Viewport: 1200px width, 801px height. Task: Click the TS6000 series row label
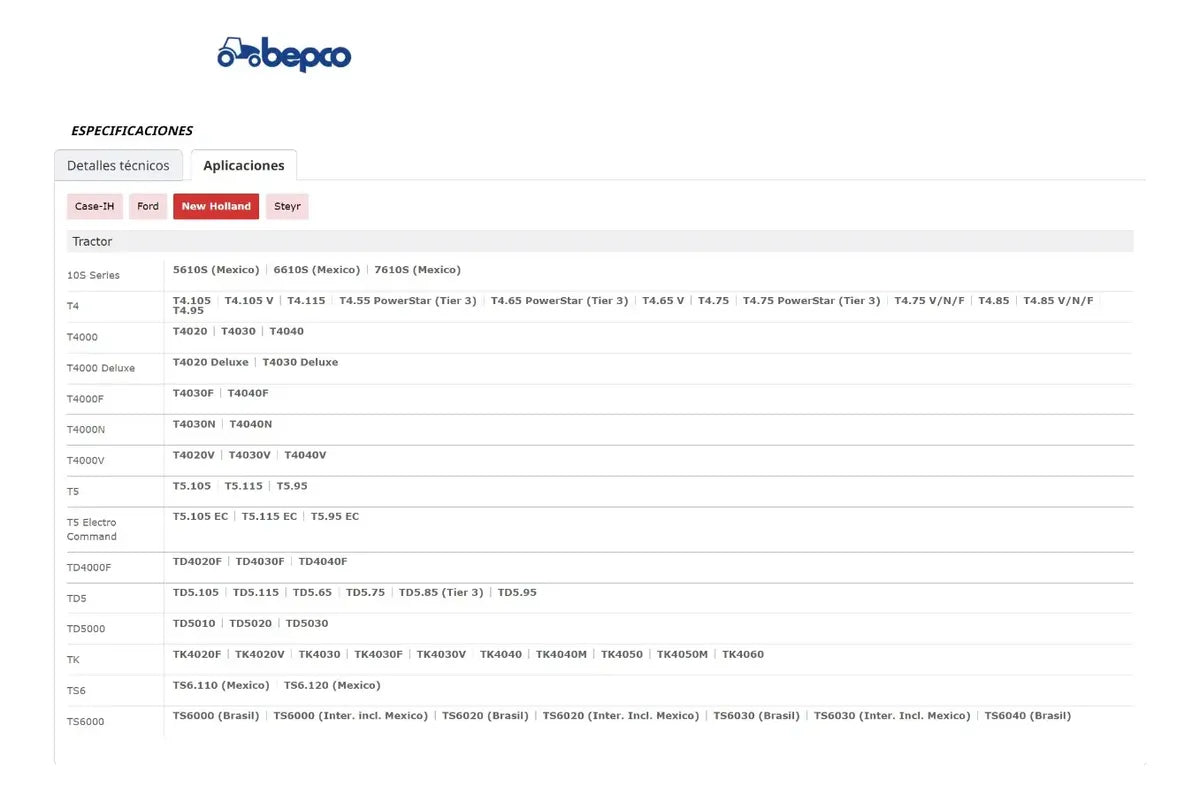pyautogui.click(x=86, y=722)
